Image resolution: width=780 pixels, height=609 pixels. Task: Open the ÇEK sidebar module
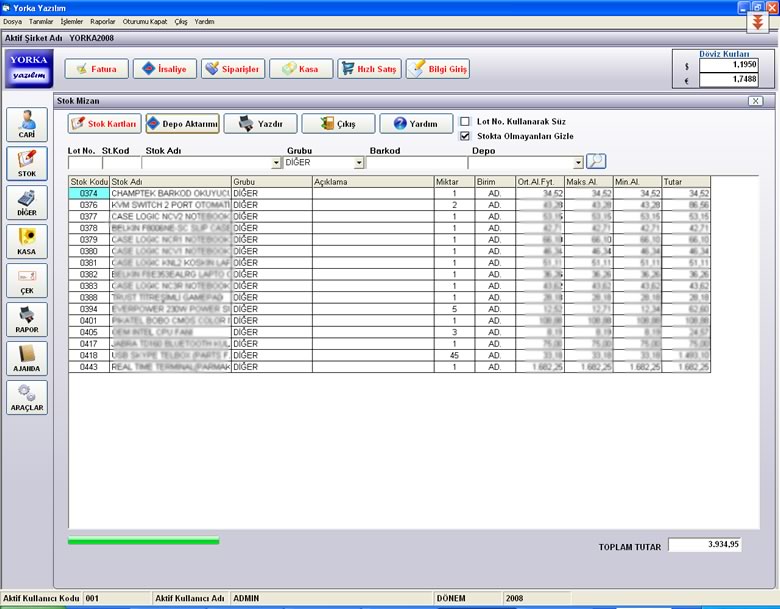pyautogui.click(x=27, y=281)
